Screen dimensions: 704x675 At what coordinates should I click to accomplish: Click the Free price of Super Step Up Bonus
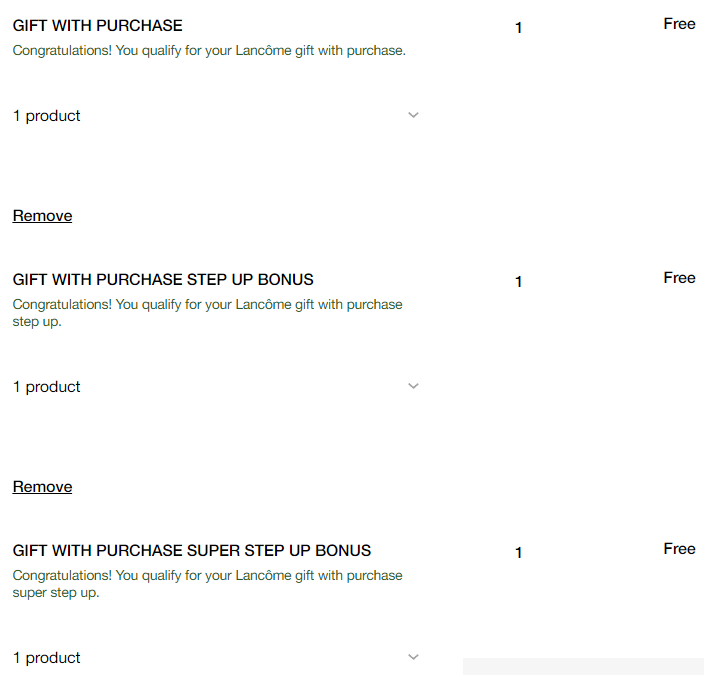coord(679,549)
